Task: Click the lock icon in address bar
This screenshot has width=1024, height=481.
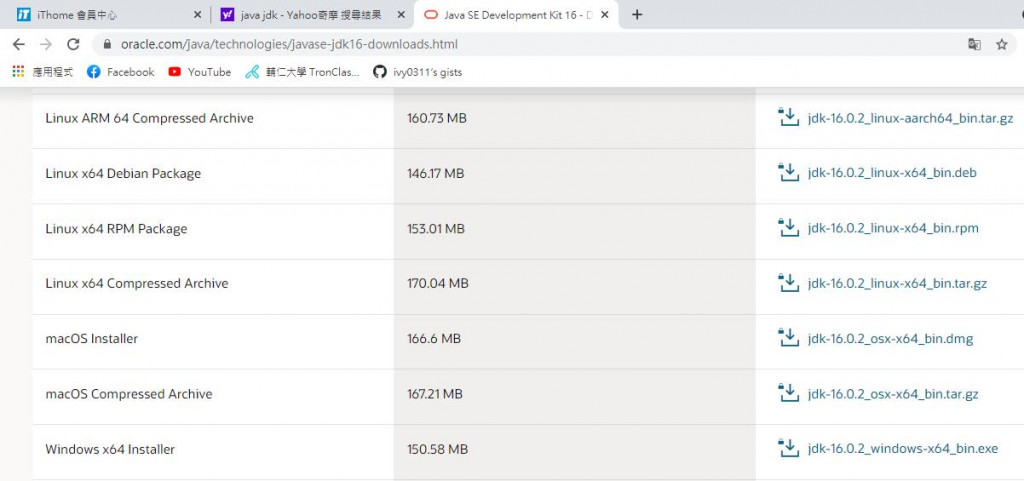Action: click(x=108, y=44)
